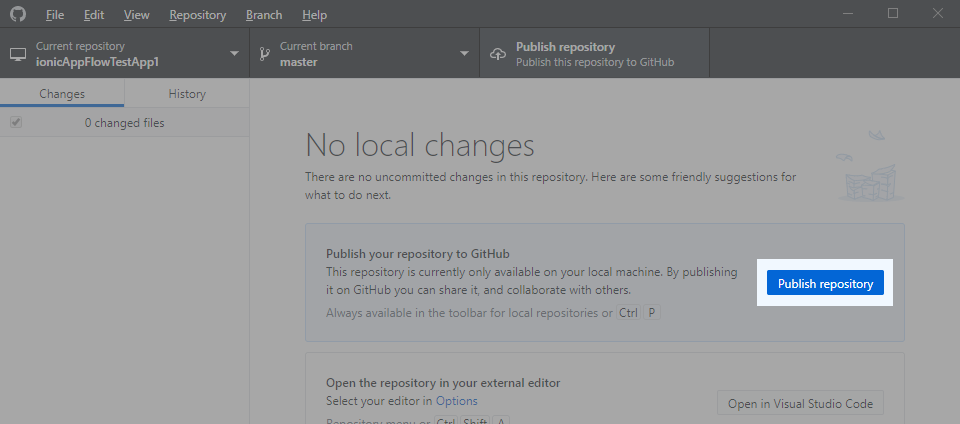Close the GitHub Desktop window
Viewport: 960px width, 424px height.
(937, 13)
